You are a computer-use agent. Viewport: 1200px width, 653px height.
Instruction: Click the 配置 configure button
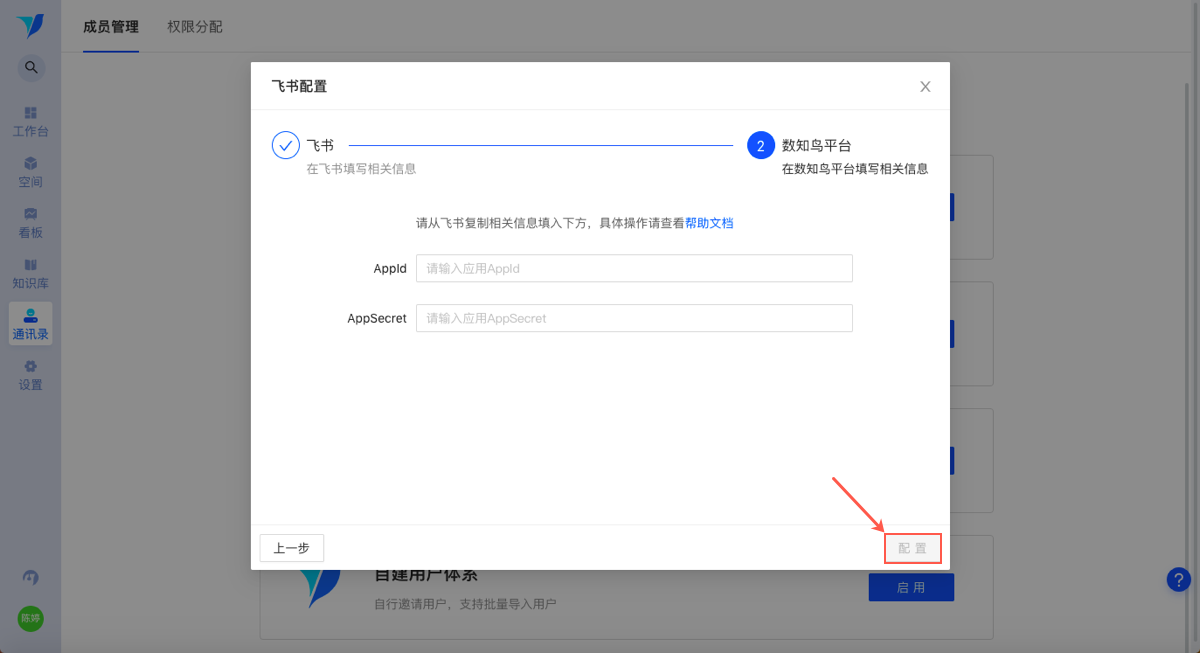point(912,548)
